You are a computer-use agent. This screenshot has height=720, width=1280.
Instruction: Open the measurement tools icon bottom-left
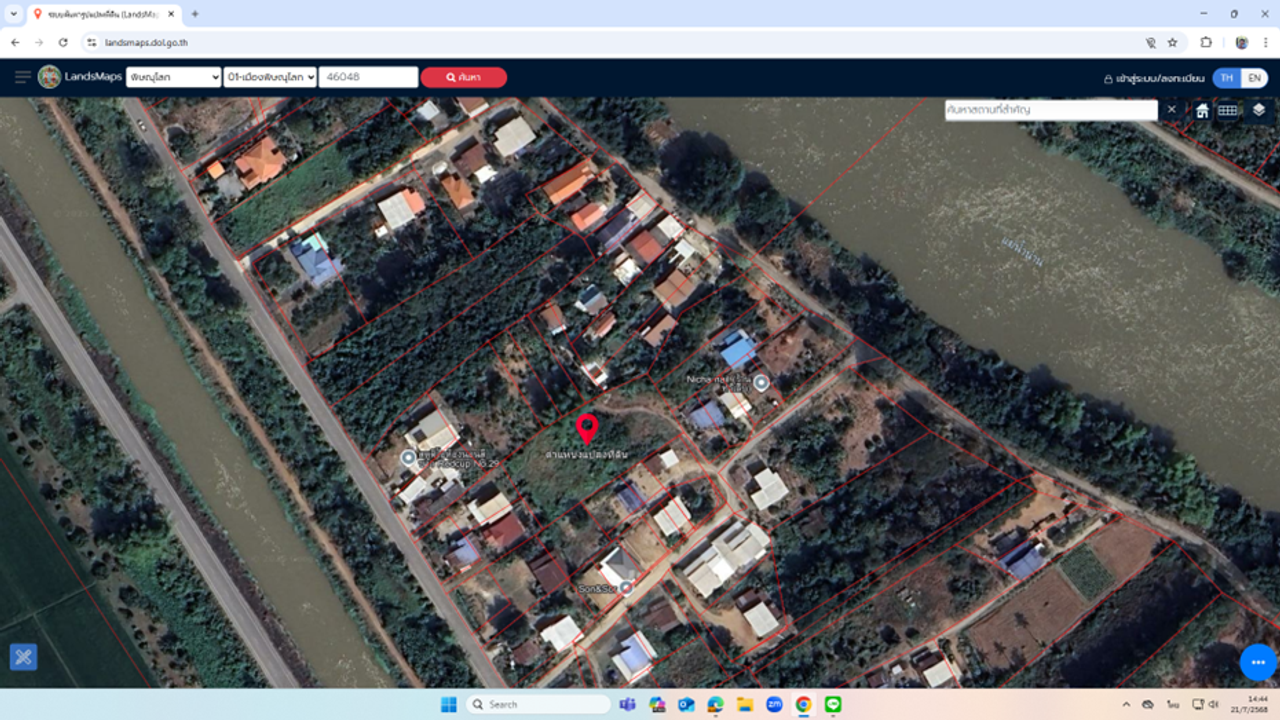[23, 657]
